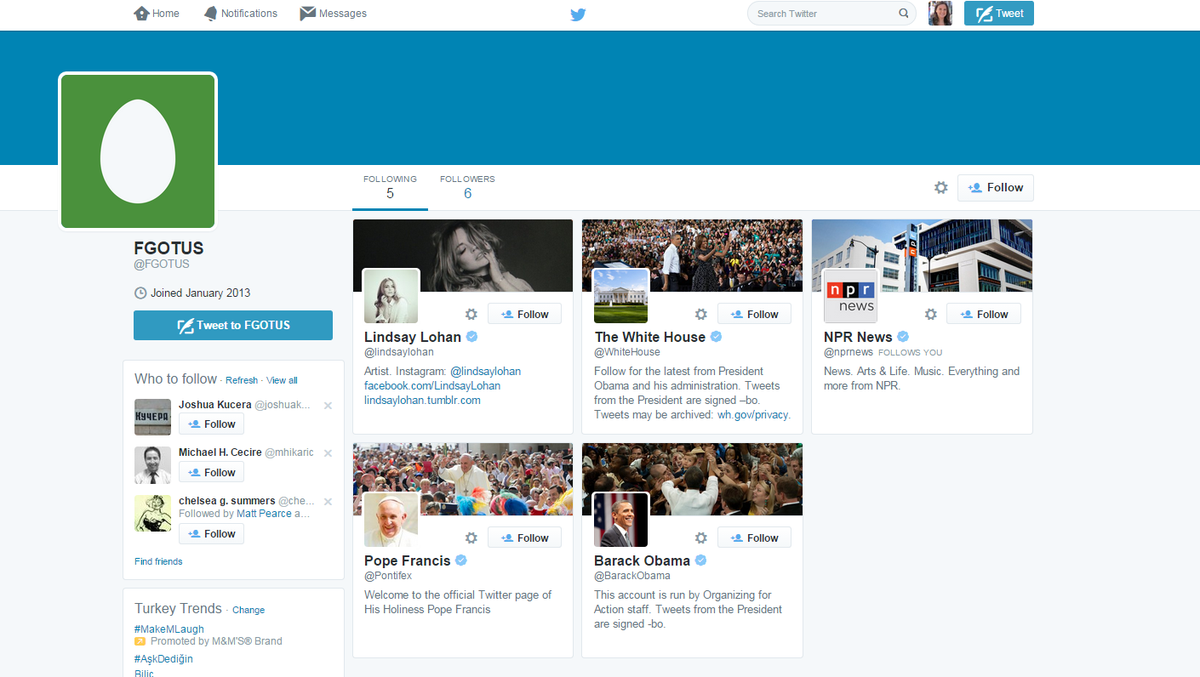Focus the Search Twitter field
Viewport: 1200px width, 677px height.
click(832, 13)
